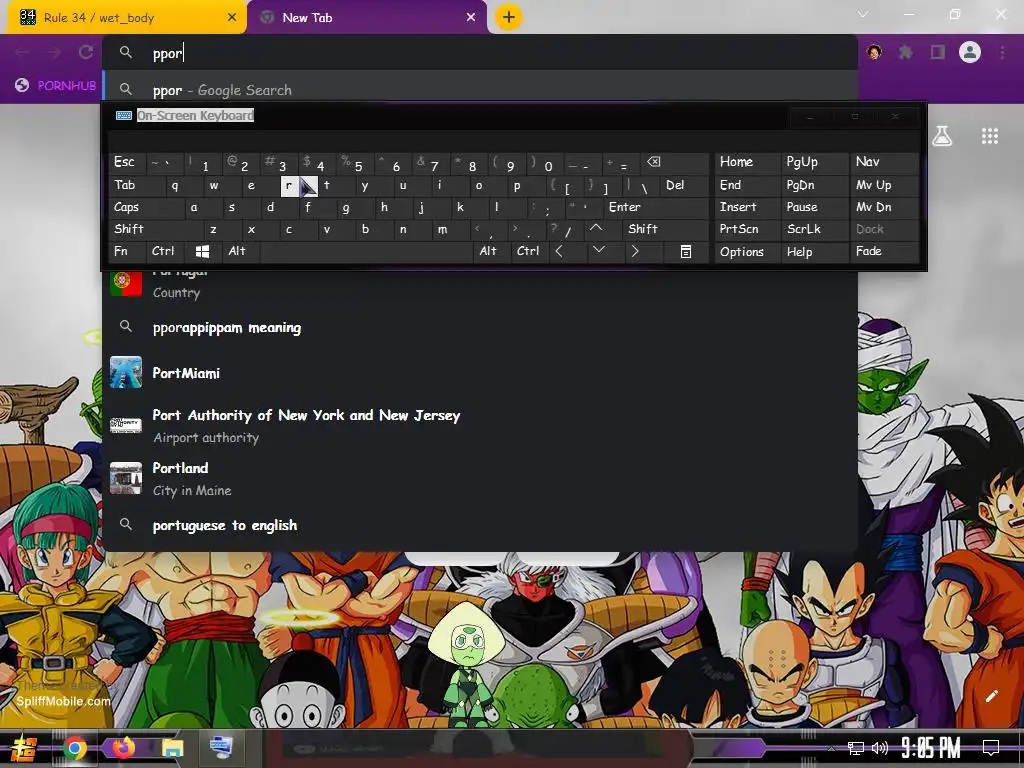Image resolution: width=1024 pixels, height=768 pixels.
Task: Reload the page with the refresh icon
Action: tap(86, 52)
